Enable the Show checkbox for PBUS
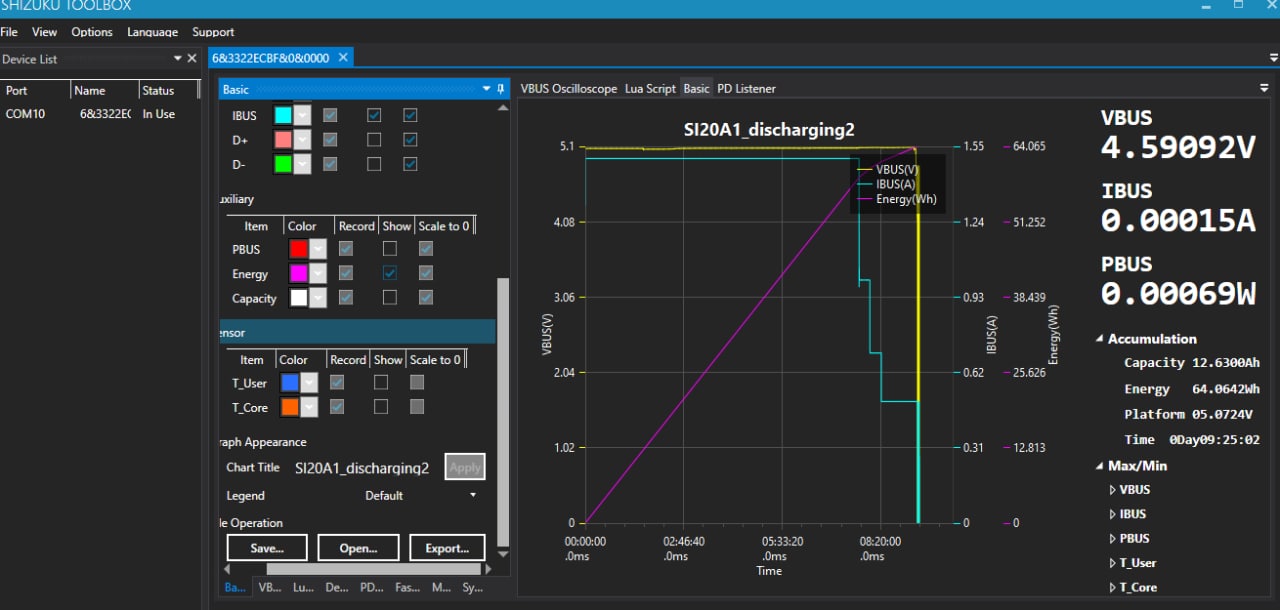The width and height of the screenshot is (1280, 610). 390,249
